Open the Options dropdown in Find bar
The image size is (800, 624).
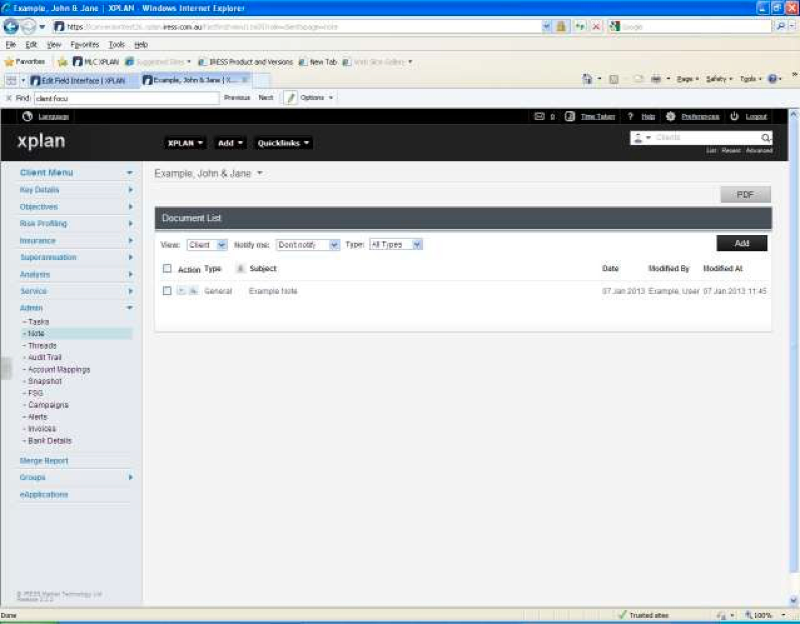[316, 97]
